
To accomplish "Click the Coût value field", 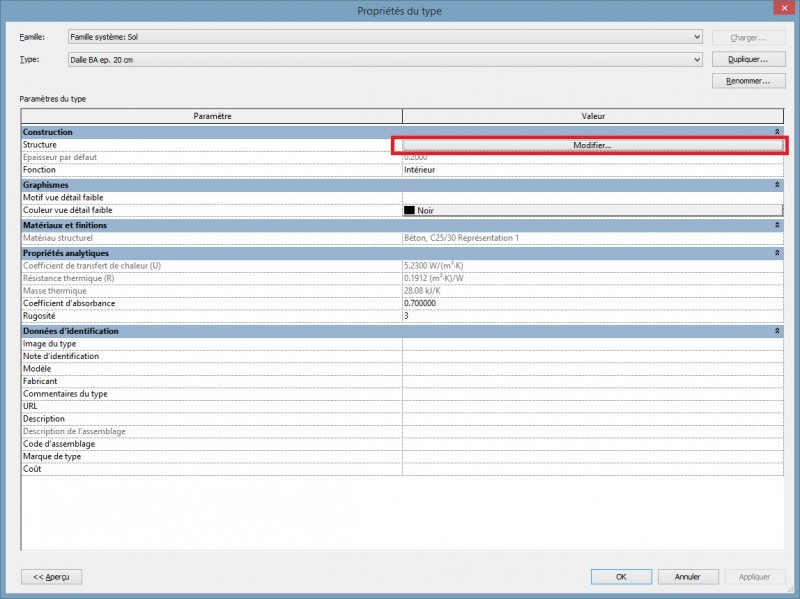I will pyautogui.click(x=591, y=469).
